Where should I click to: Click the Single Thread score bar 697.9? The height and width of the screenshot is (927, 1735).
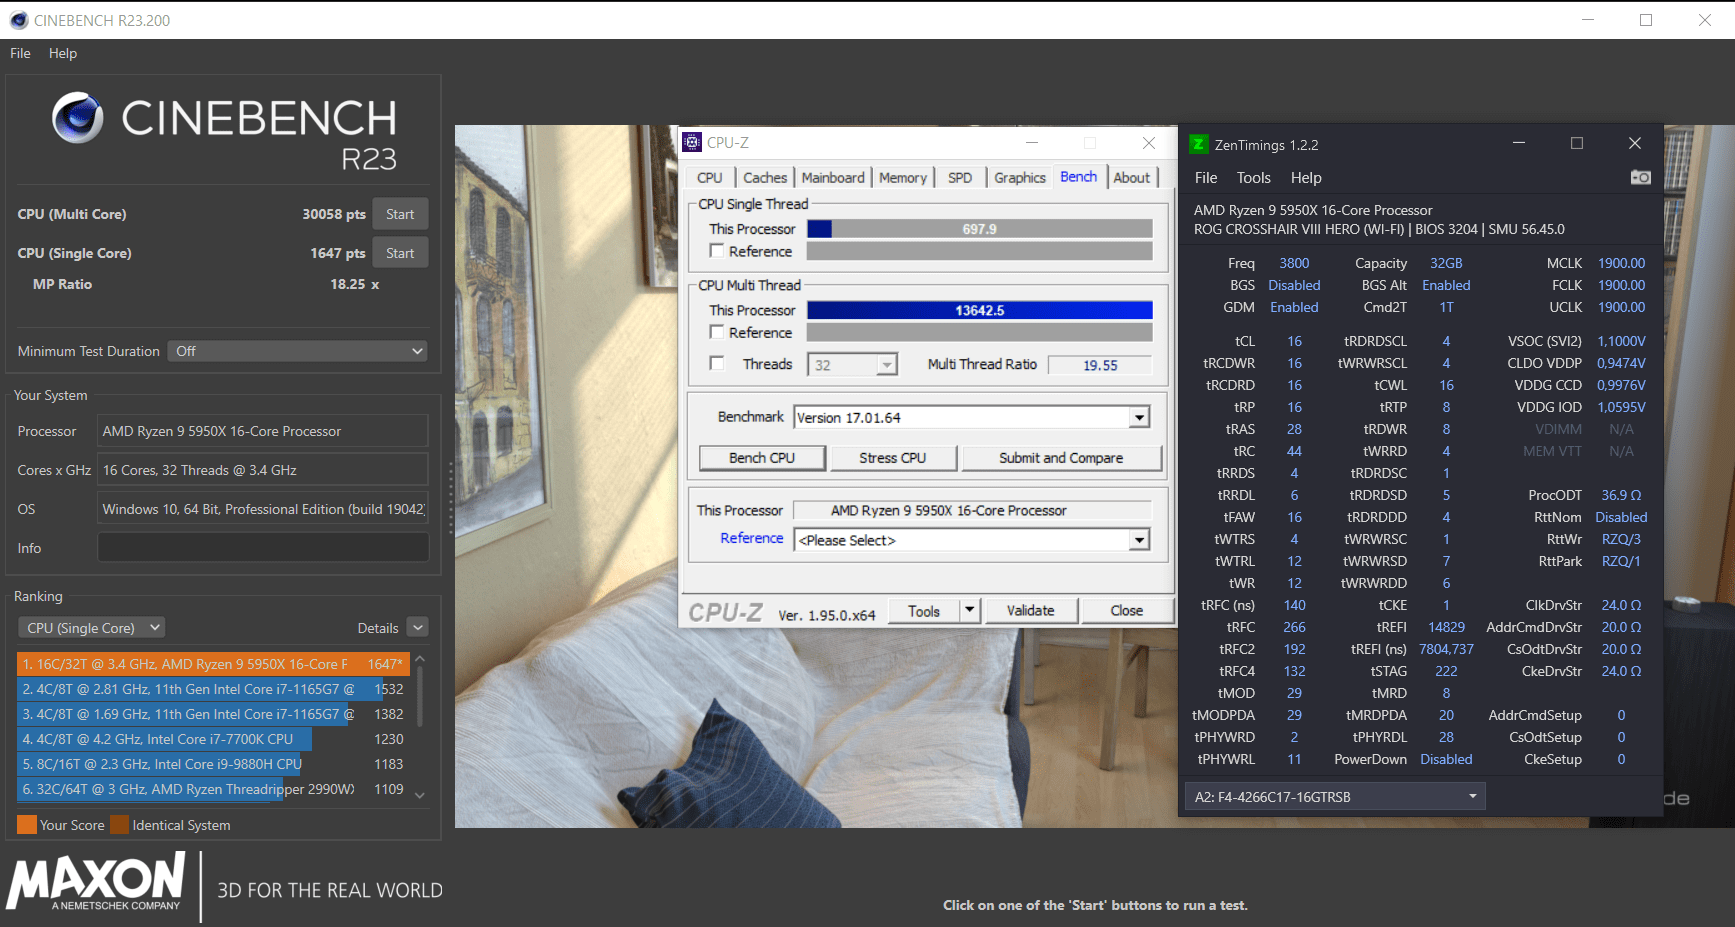(980, 229)
